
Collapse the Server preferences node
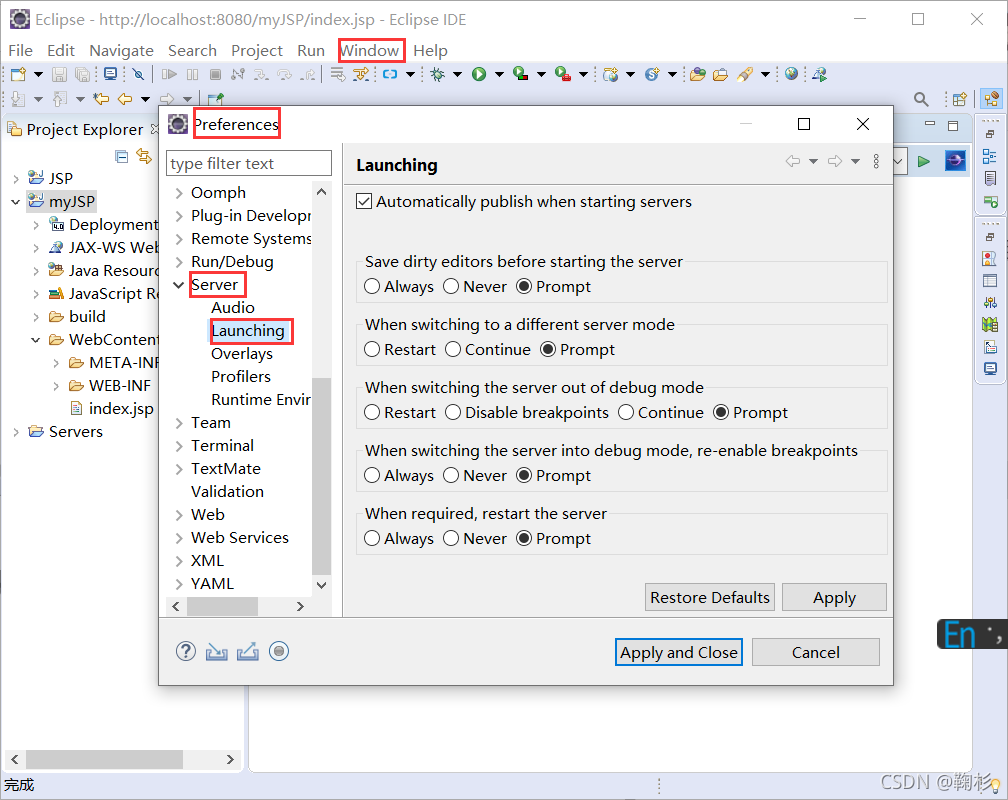pos(179,285)
